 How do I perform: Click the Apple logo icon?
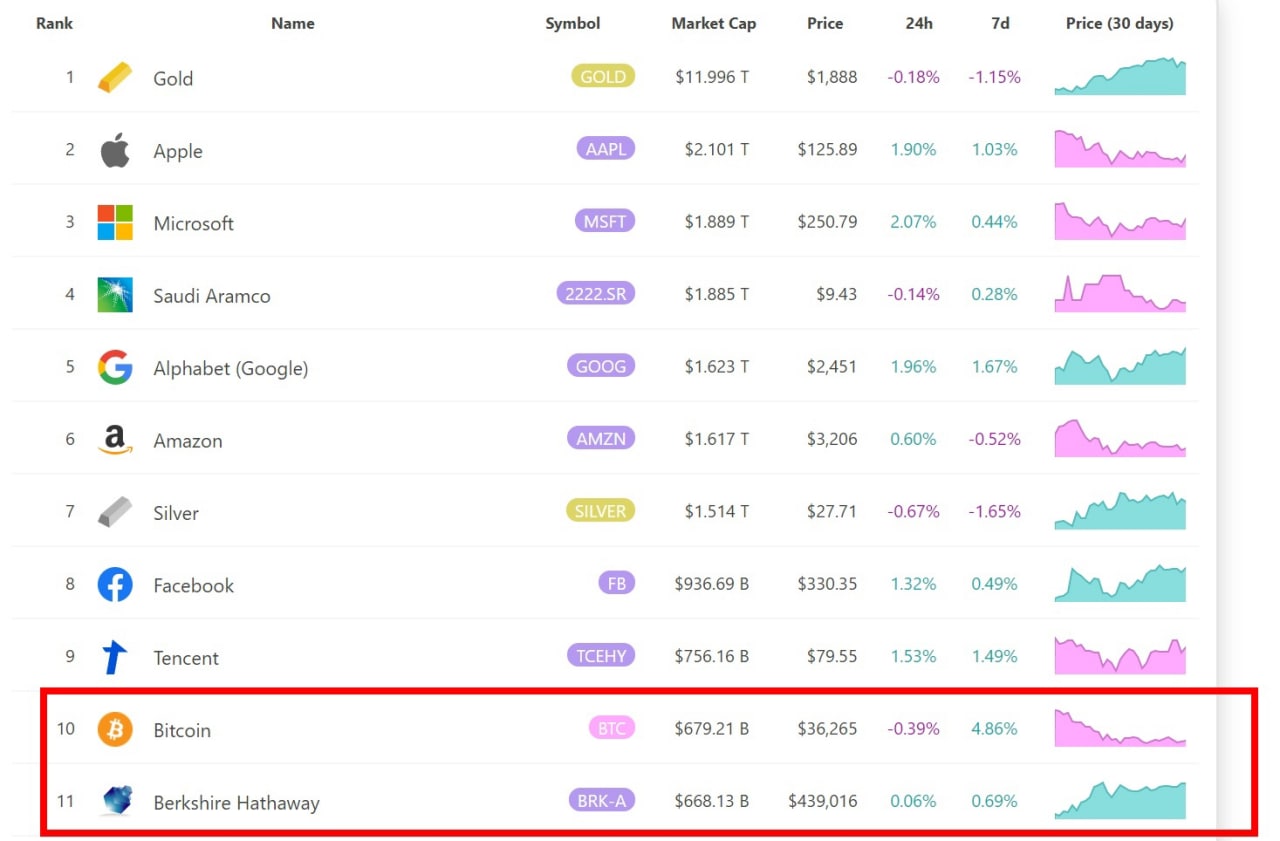tap(115, 150)
